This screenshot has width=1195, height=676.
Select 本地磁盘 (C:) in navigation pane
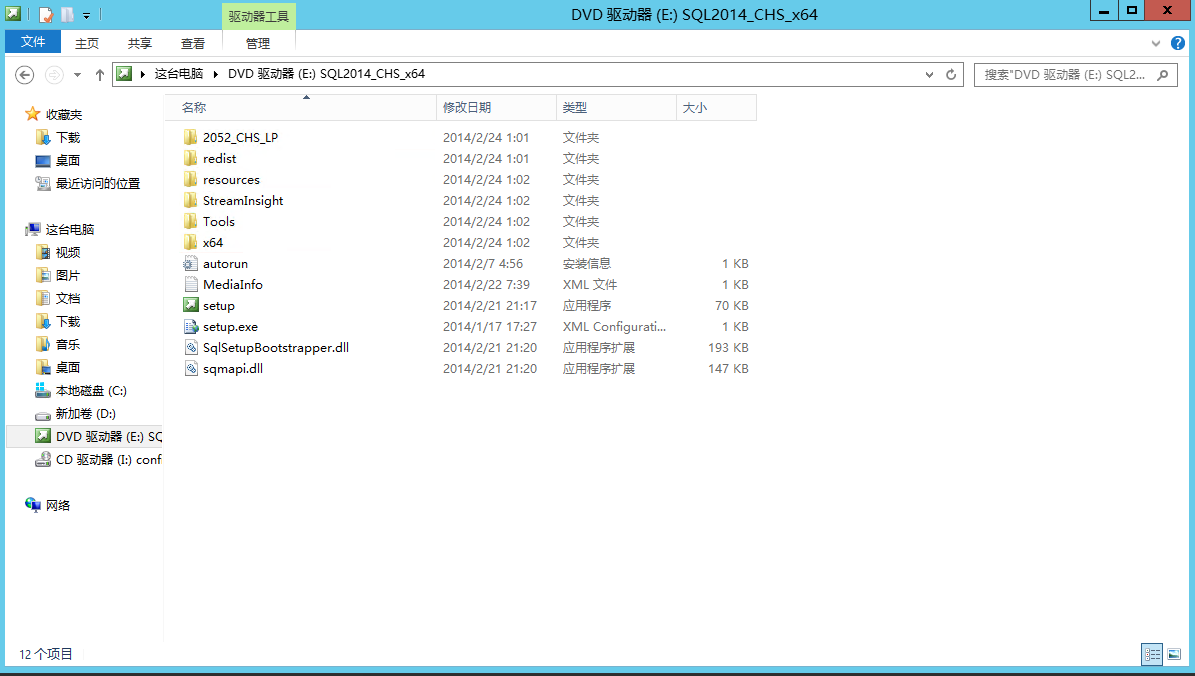pyautogui.click(x=90, y=390)
